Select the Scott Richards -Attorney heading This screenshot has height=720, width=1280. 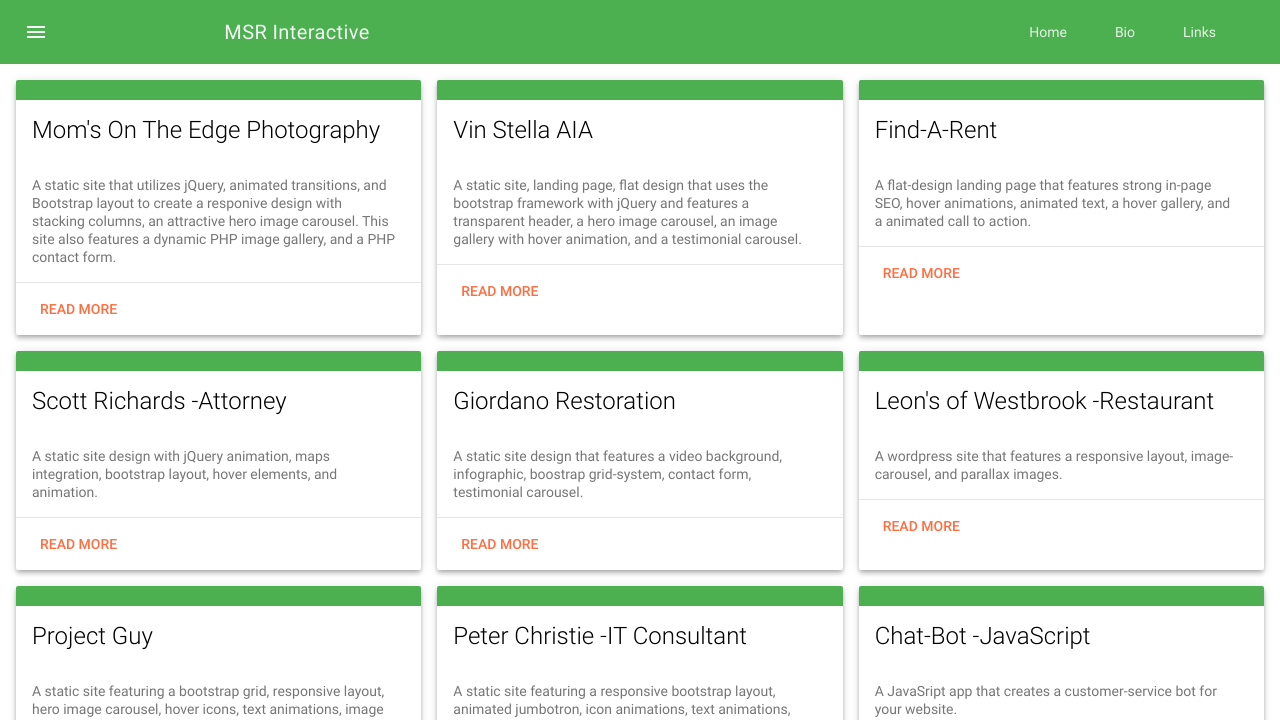[x=159, y=400]
